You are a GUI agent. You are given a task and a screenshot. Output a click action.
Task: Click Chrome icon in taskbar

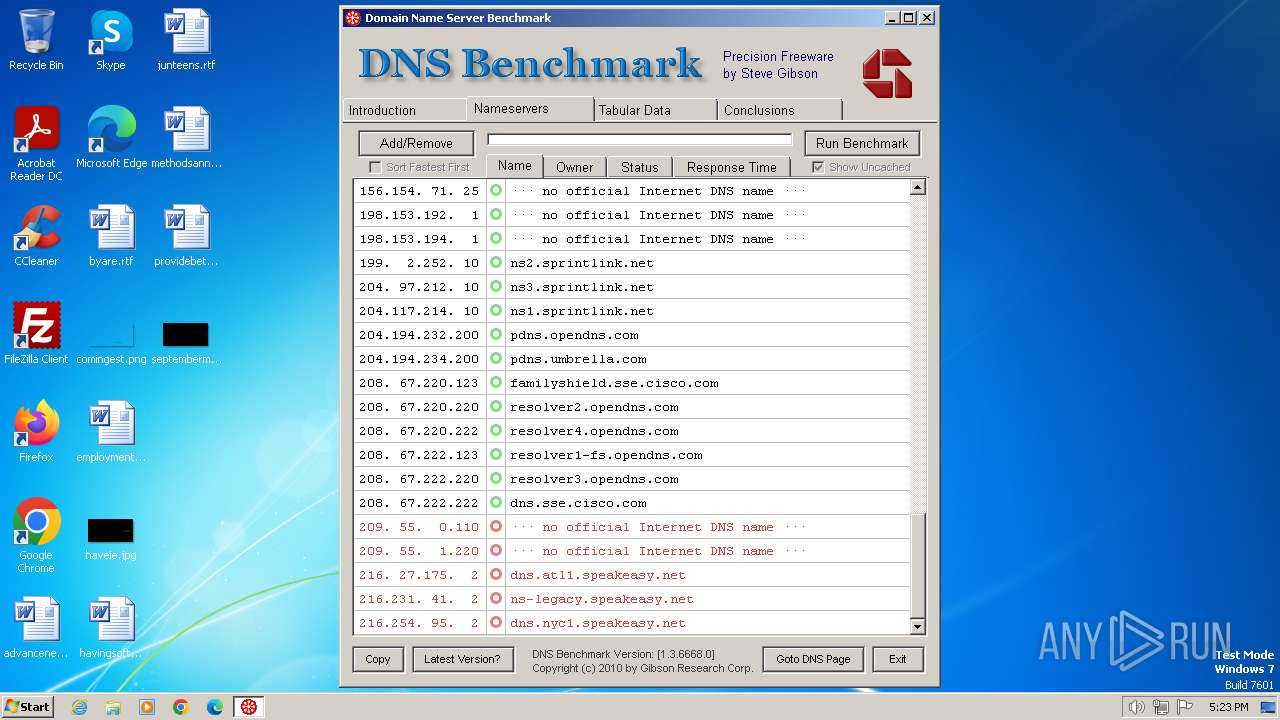[180, 707]
